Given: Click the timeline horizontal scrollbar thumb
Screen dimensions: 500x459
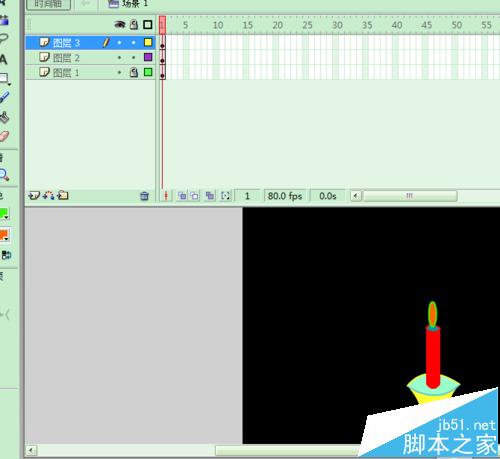Looking at the screenshot, I should [410, 196].
